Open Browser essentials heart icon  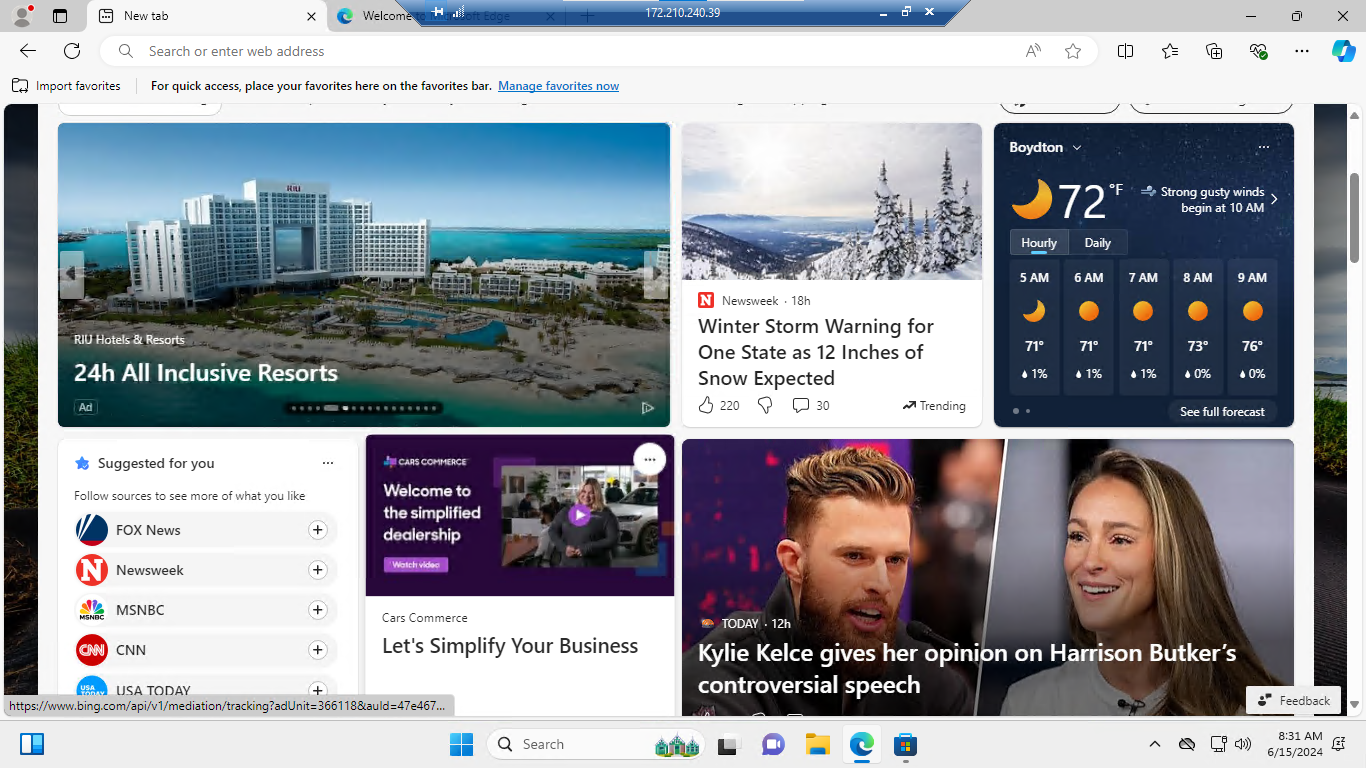(x=1258, y=51)
